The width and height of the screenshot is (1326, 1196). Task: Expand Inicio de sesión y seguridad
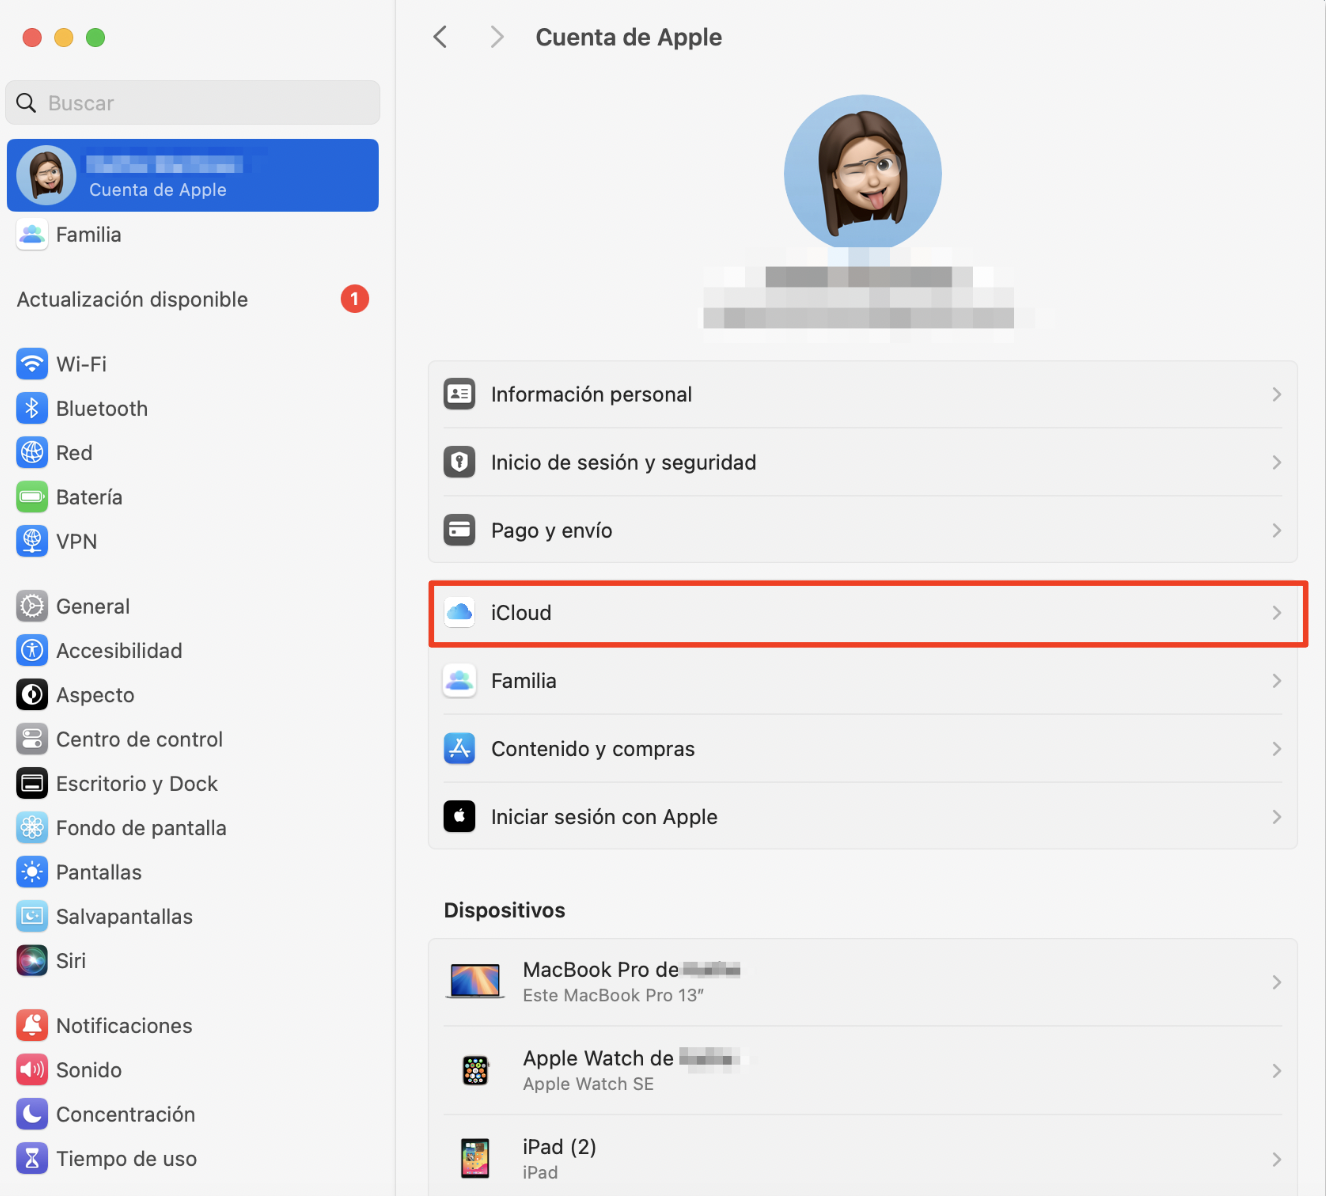pos(864,462)
